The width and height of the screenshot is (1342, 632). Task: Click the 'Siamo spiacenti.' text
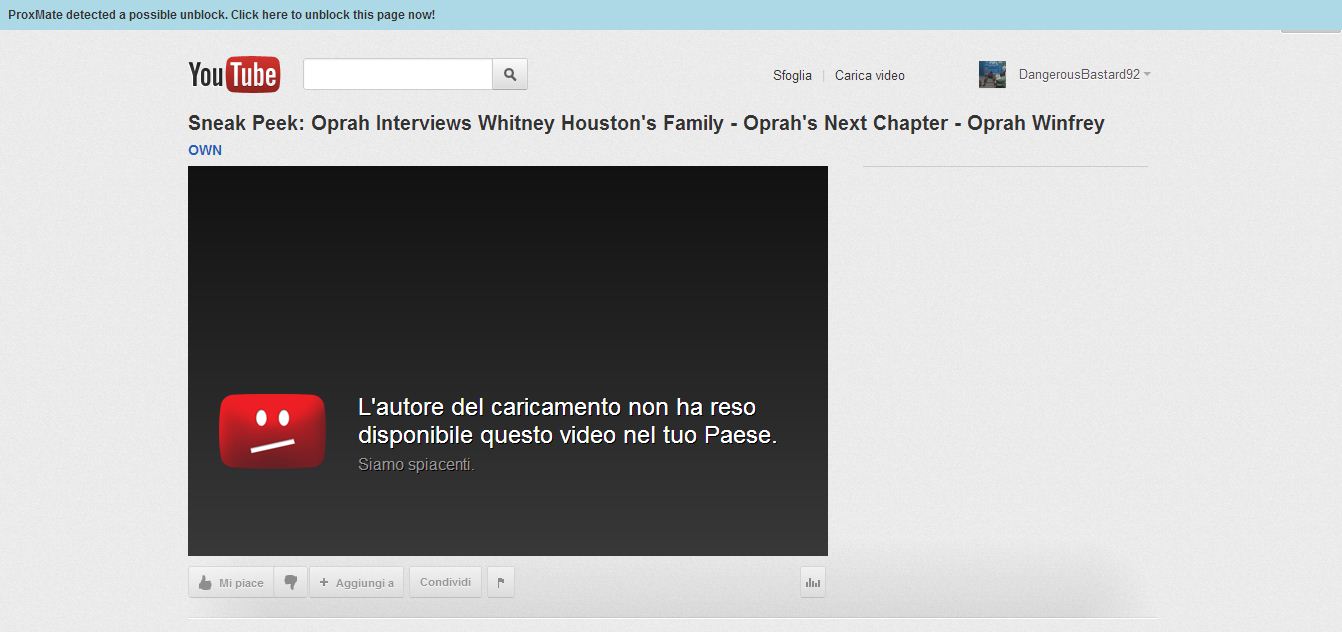[416, 465]
